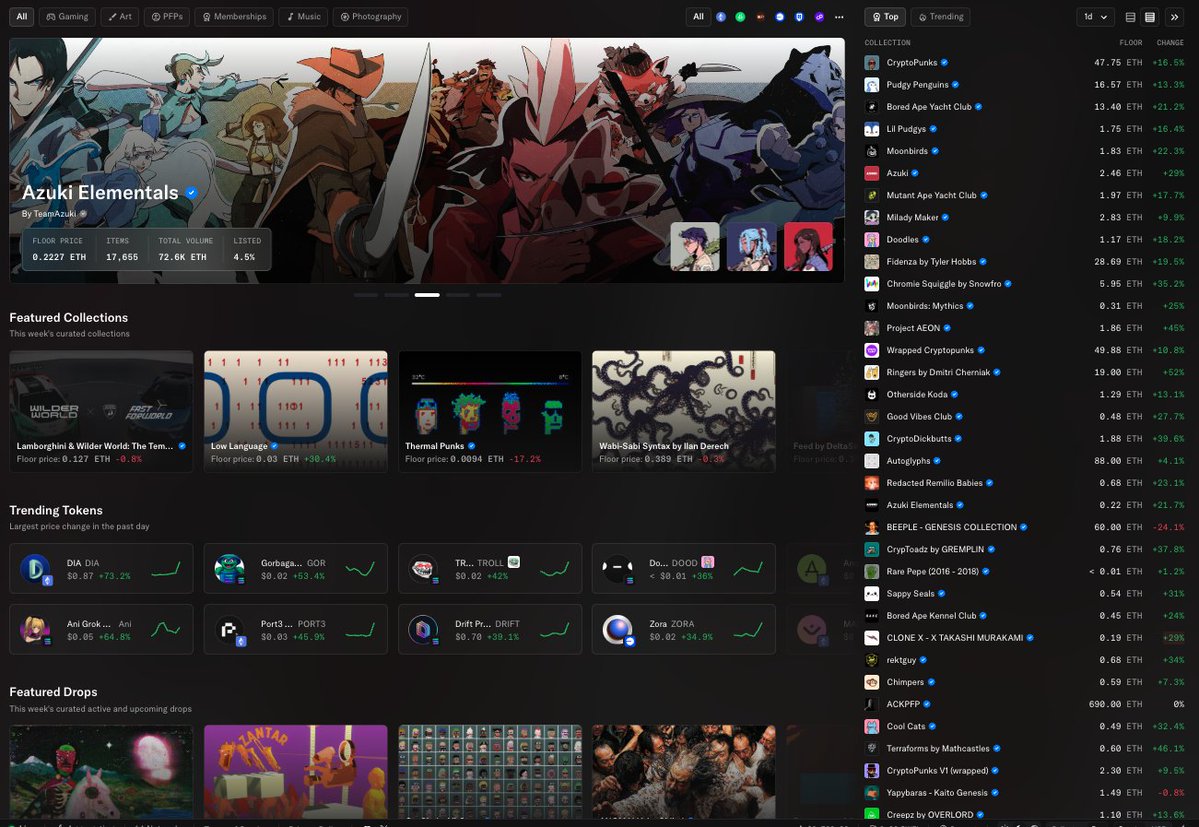Go to fourth hero carousel slide indicator

(x=458, y=295)
